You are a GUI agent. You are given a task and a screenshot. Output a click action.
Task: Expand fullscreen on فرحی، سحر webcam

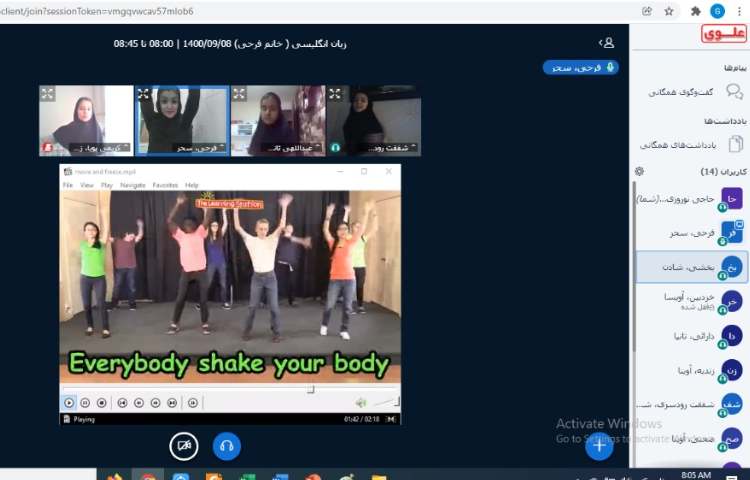point(143,94)
